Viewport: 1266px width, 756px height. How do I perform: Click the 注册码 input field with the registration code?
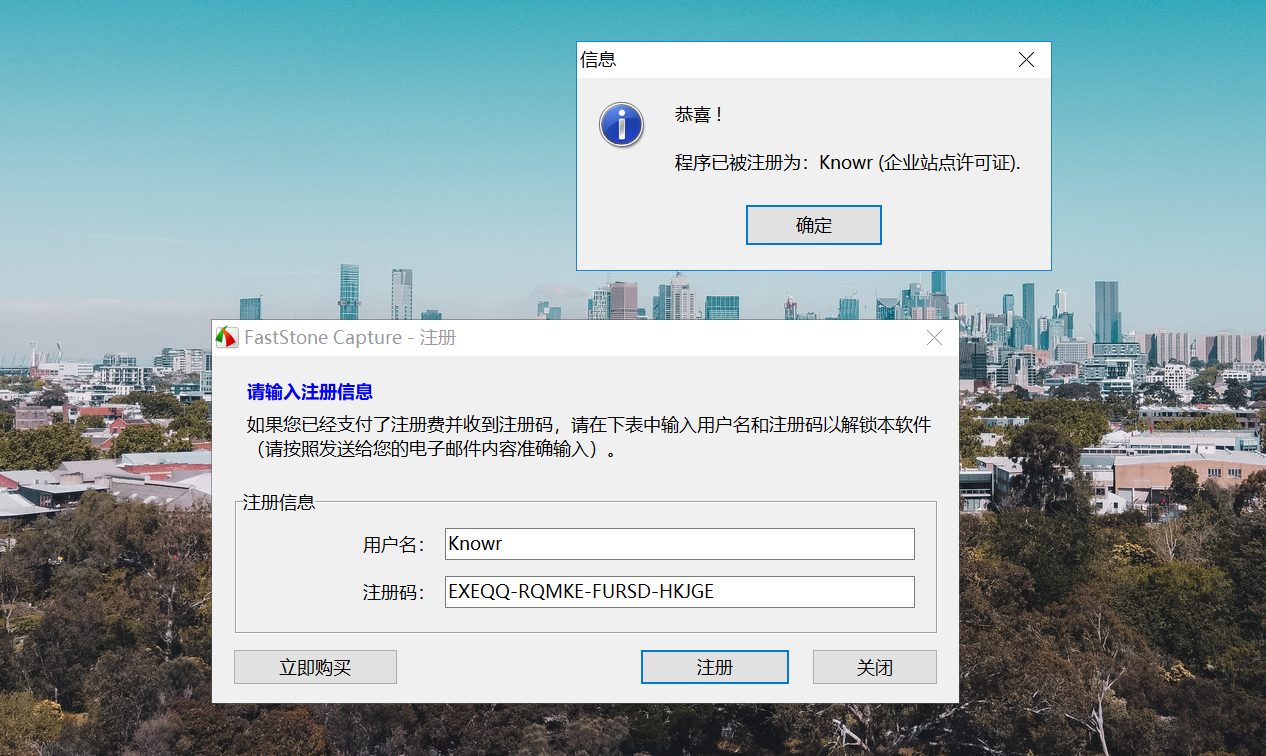(x=680, y=592)
